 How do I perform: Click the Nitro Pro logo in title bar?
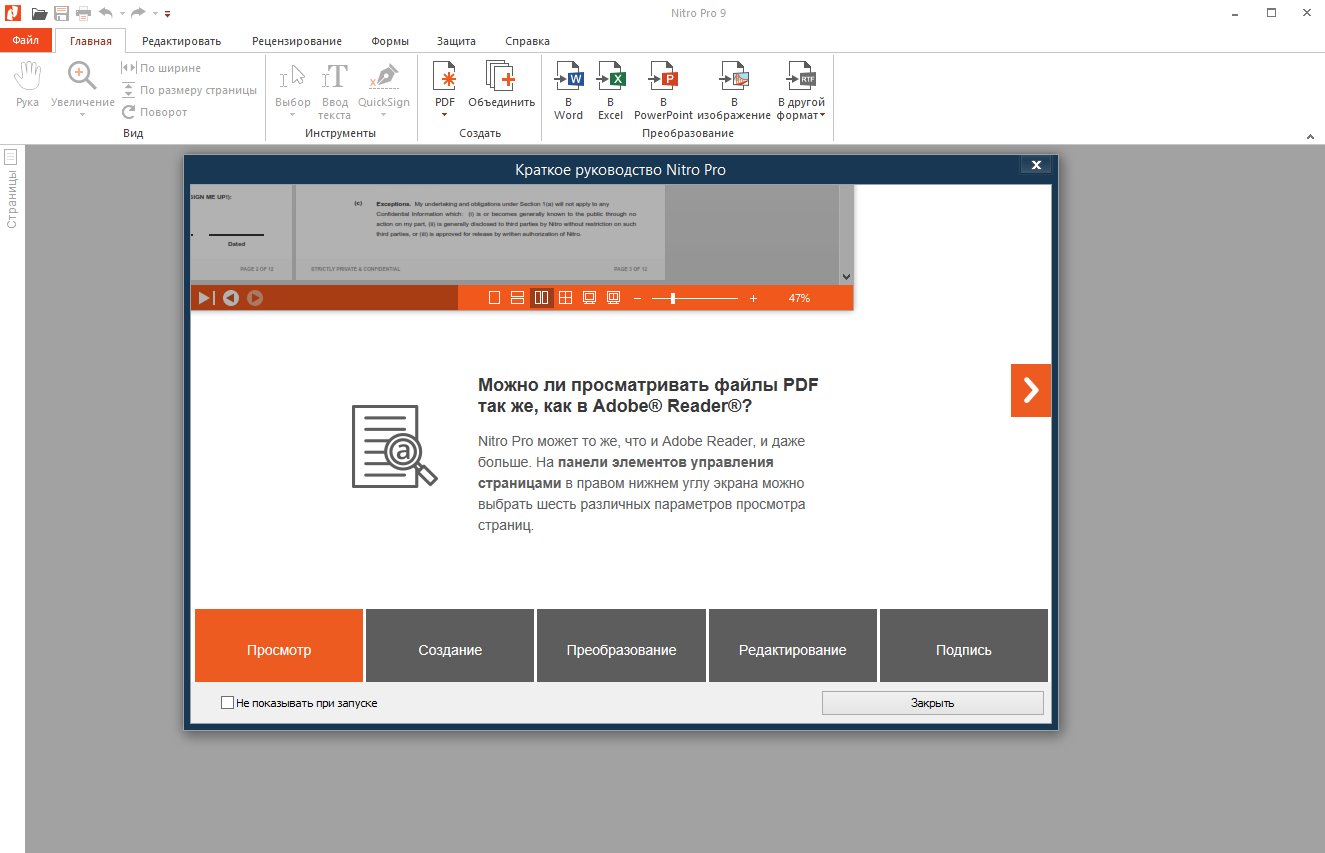pos(11,13)
